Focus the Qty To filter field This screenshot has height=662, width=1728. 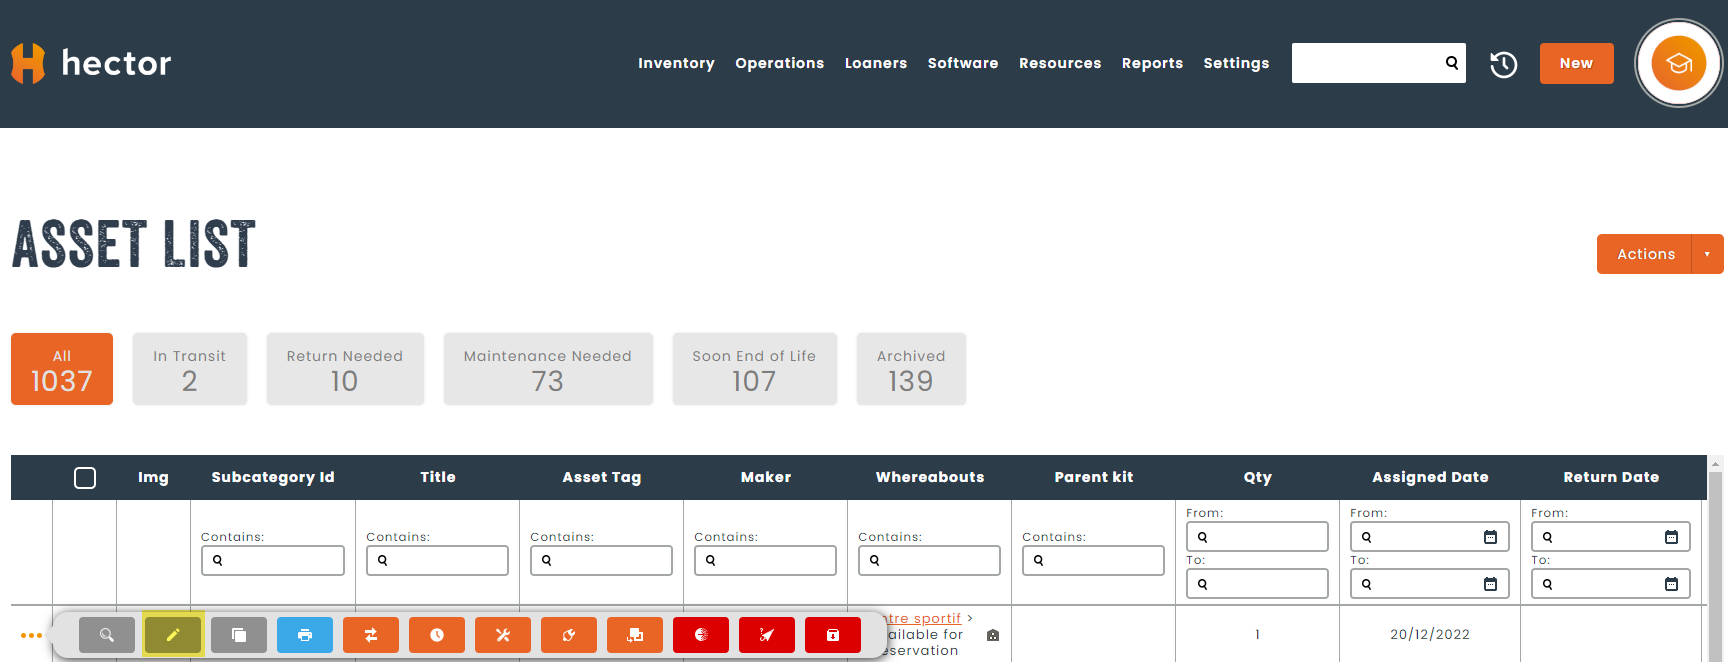pyautogui.click(x=1257, y=584)
